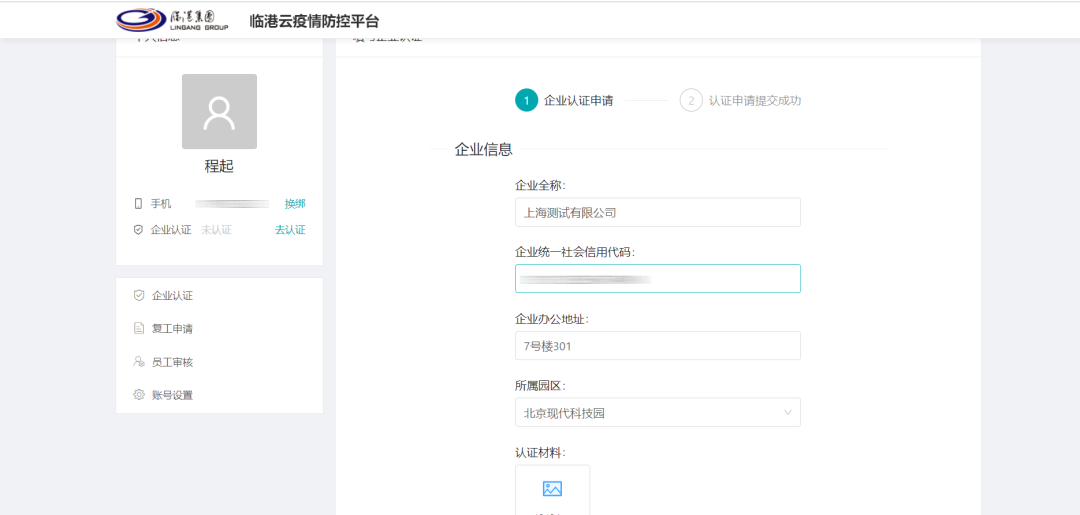This screenshot has height=515, width=1080.
Task: Click the 账号设置 gear icon
Action: coord(139,395)
